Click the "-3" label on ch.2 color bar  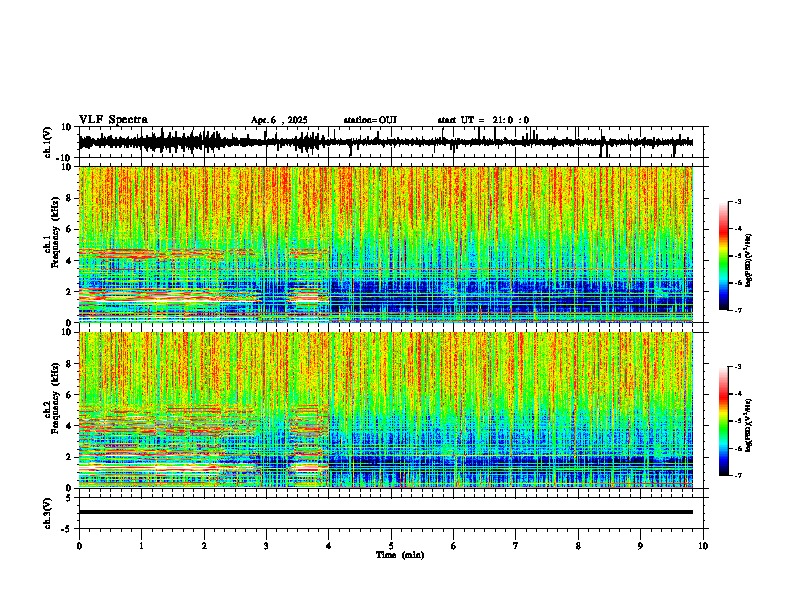pyautogui.click(x=738, y=367)
